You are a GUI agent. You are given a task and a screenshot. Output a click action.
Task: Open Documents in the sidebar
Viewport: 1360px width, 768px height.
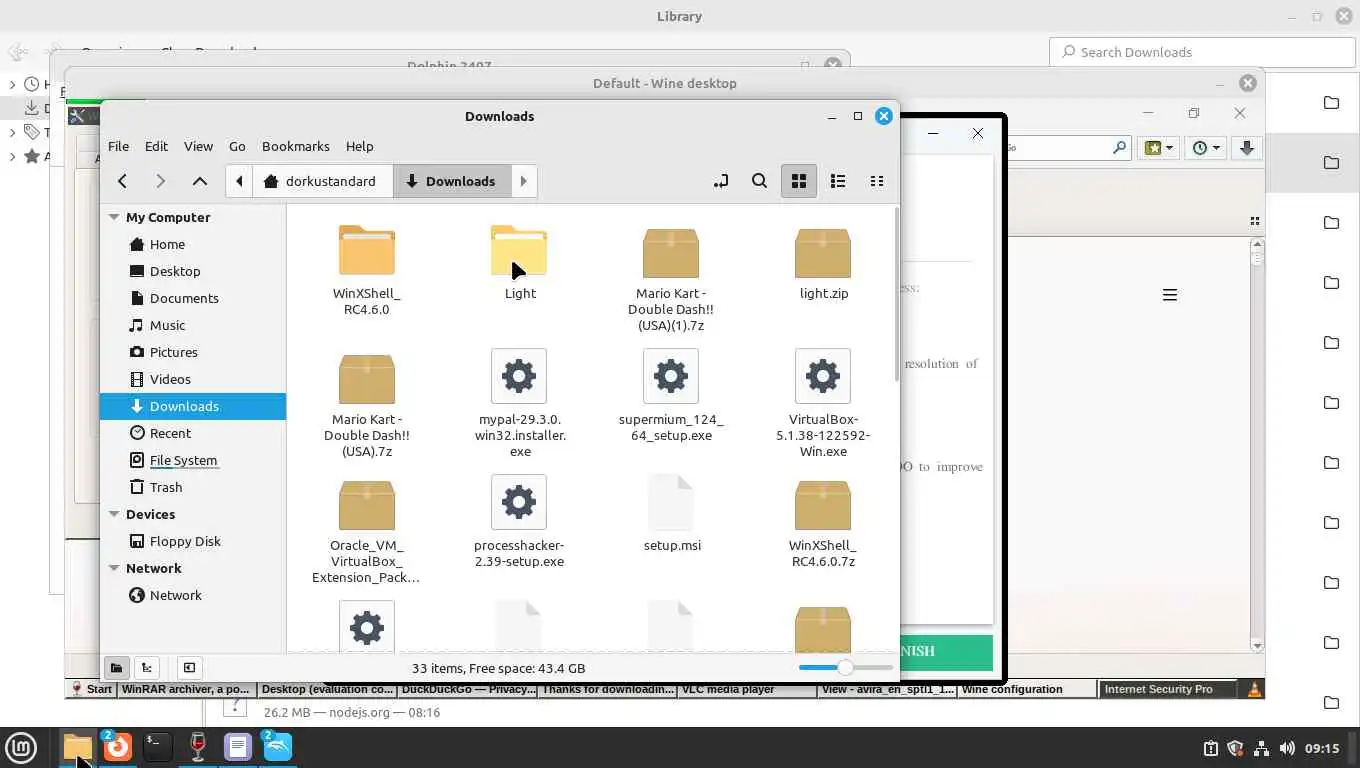pyautogui.click(x=184, y=298)
